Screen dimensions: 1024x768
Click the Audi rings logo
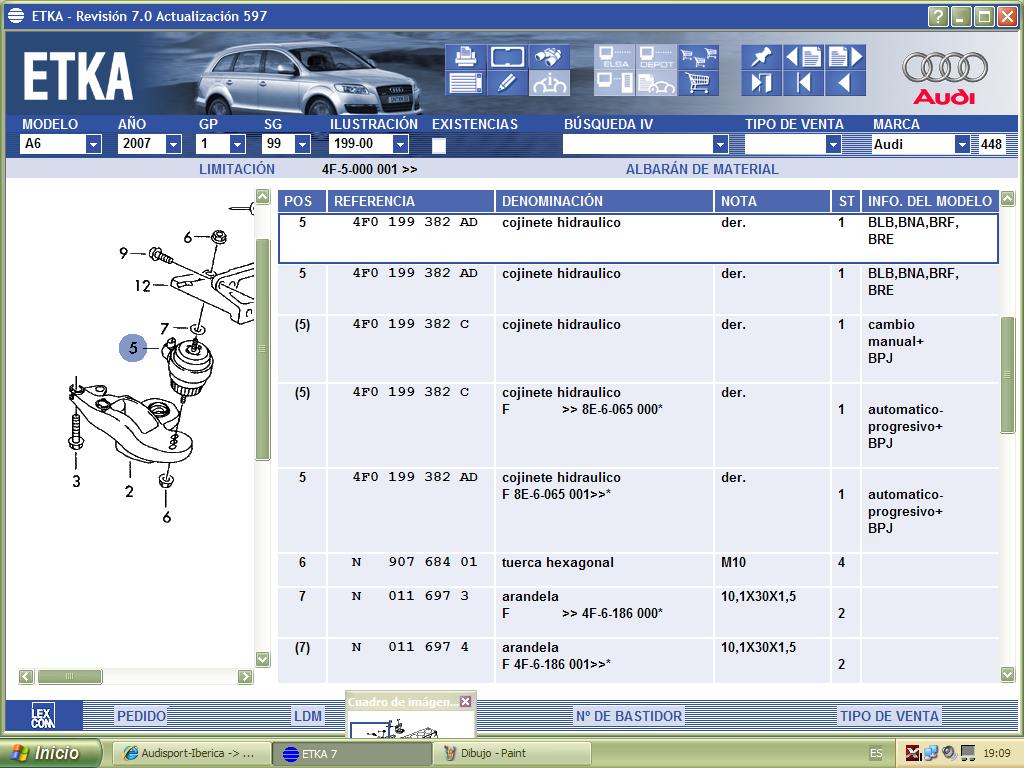pos(944,68)
